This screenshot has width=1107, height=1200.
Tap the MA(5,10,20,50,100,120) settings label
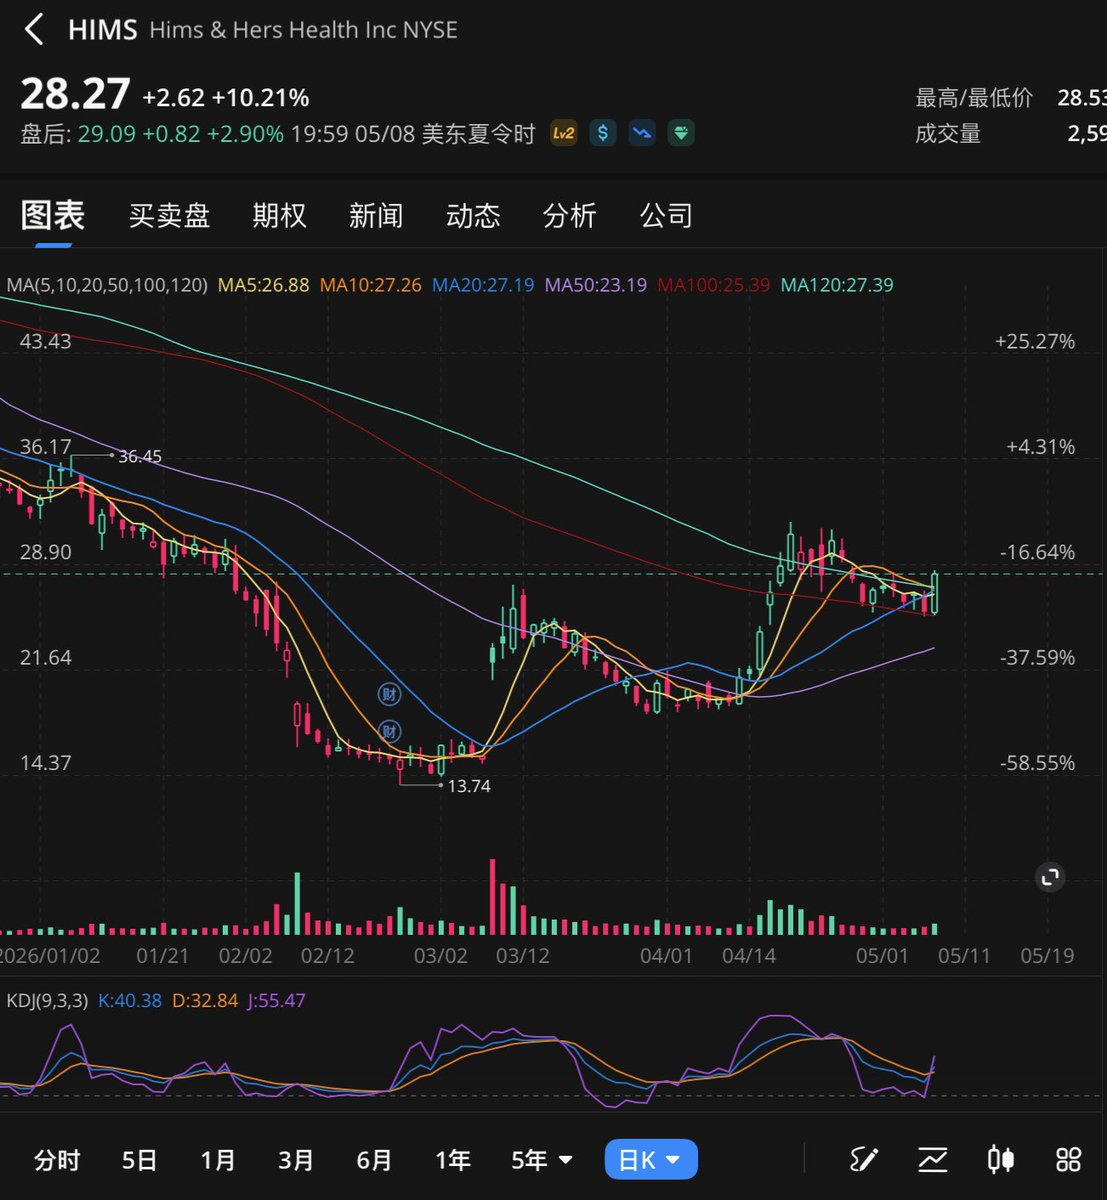(x=107, y=285)
